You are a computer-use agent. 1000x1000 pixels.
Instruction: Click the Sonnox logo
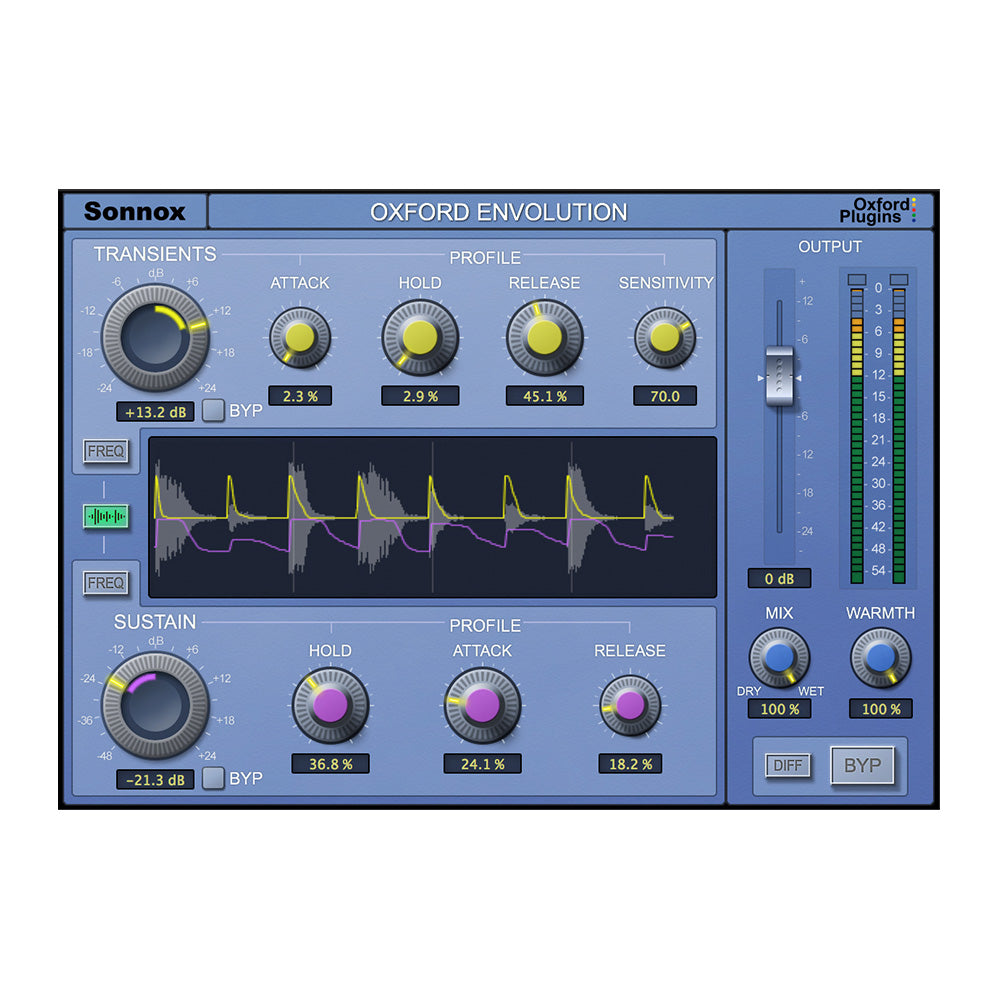143,210
